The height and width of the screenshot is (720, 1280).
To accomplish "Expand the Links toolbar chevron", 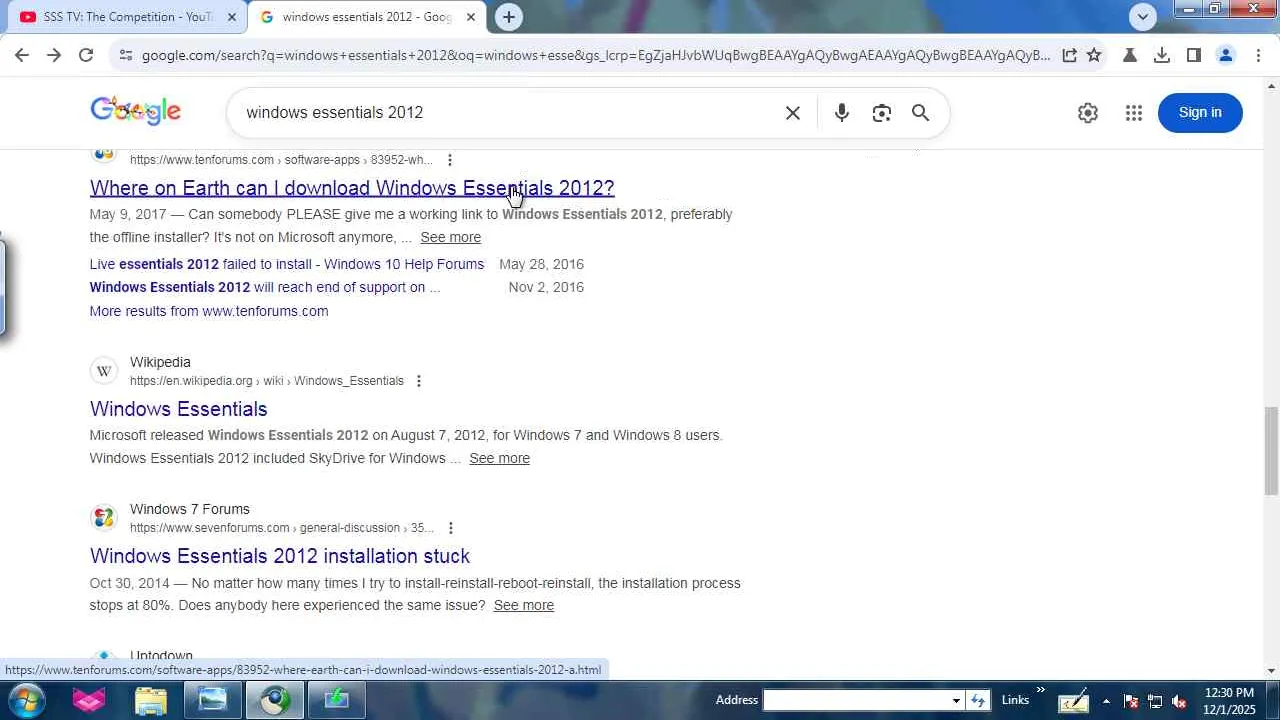I will (x=1040, y=690).
